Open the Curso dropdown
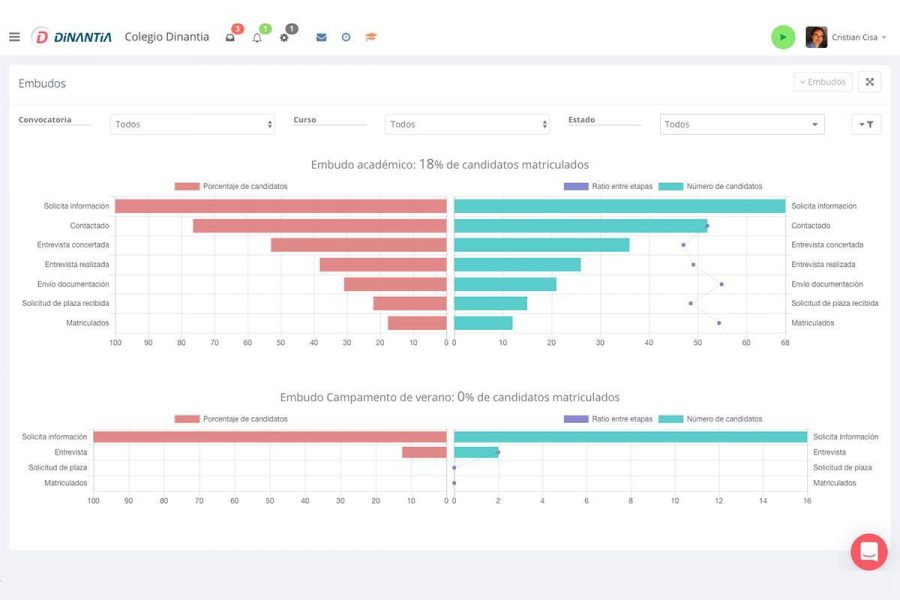The width and height of the screenshot is (900, 600). point(467,124)
